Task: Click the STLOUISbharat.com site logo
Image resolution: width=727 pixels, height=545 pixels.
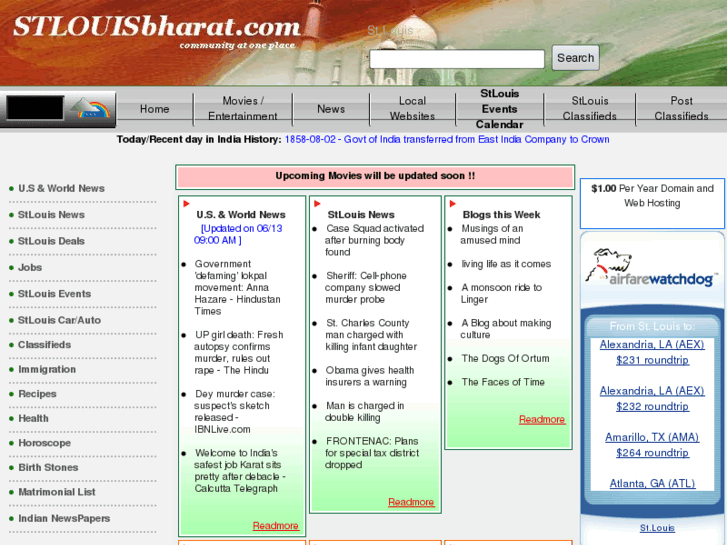Action: tap(158, 30)
